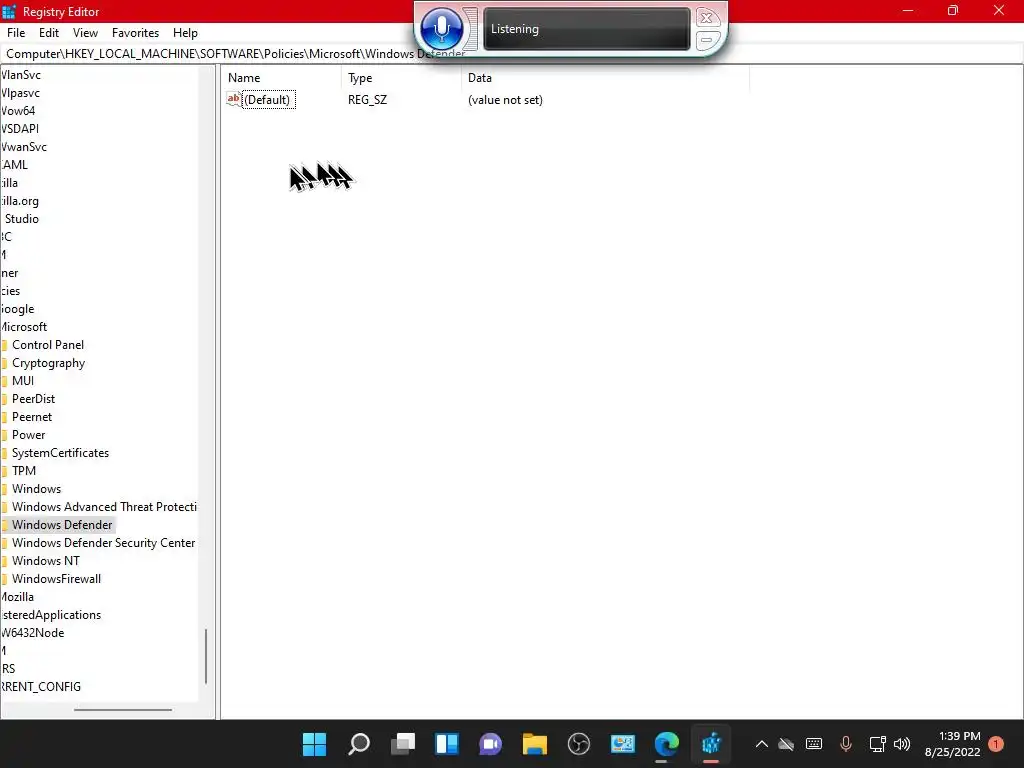Screen dimensions: 1024x768
Task: Open the View menu
Action: (x=86, y=33)
